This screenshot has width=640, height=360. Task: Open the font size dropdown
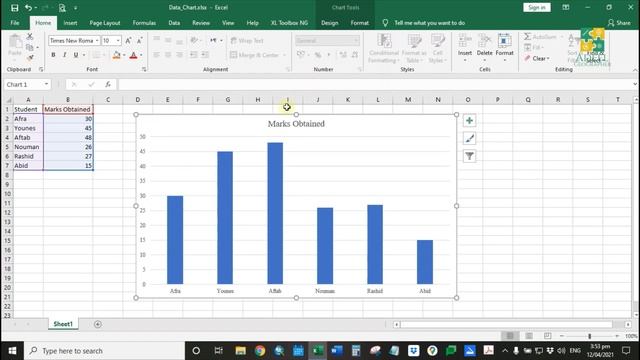(x=118, y=40)
